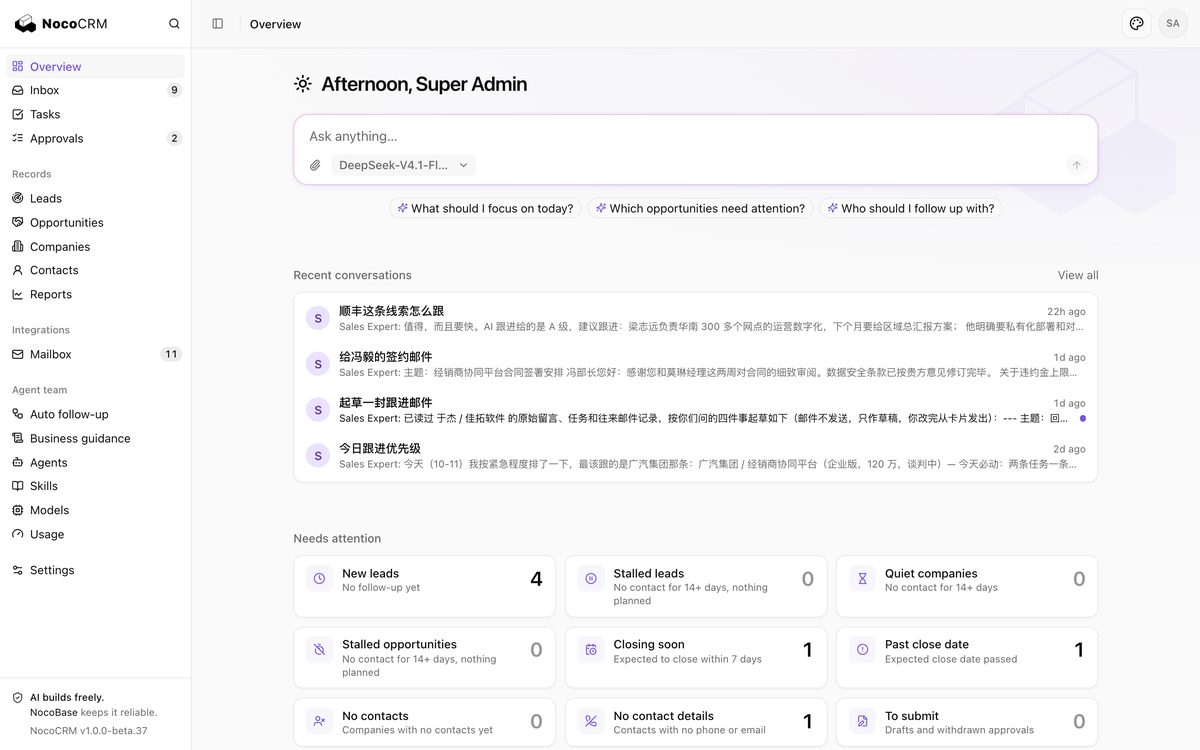
Task: Go to Tasks page
Action: click(x=96, y=114)
